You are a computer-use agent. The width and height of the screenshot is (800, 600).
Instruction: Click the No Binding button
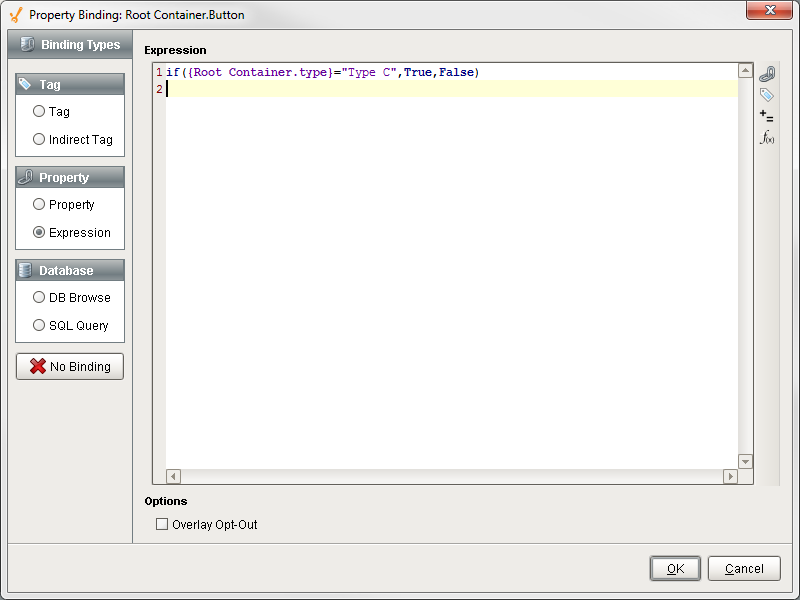[x=69, y=366]
